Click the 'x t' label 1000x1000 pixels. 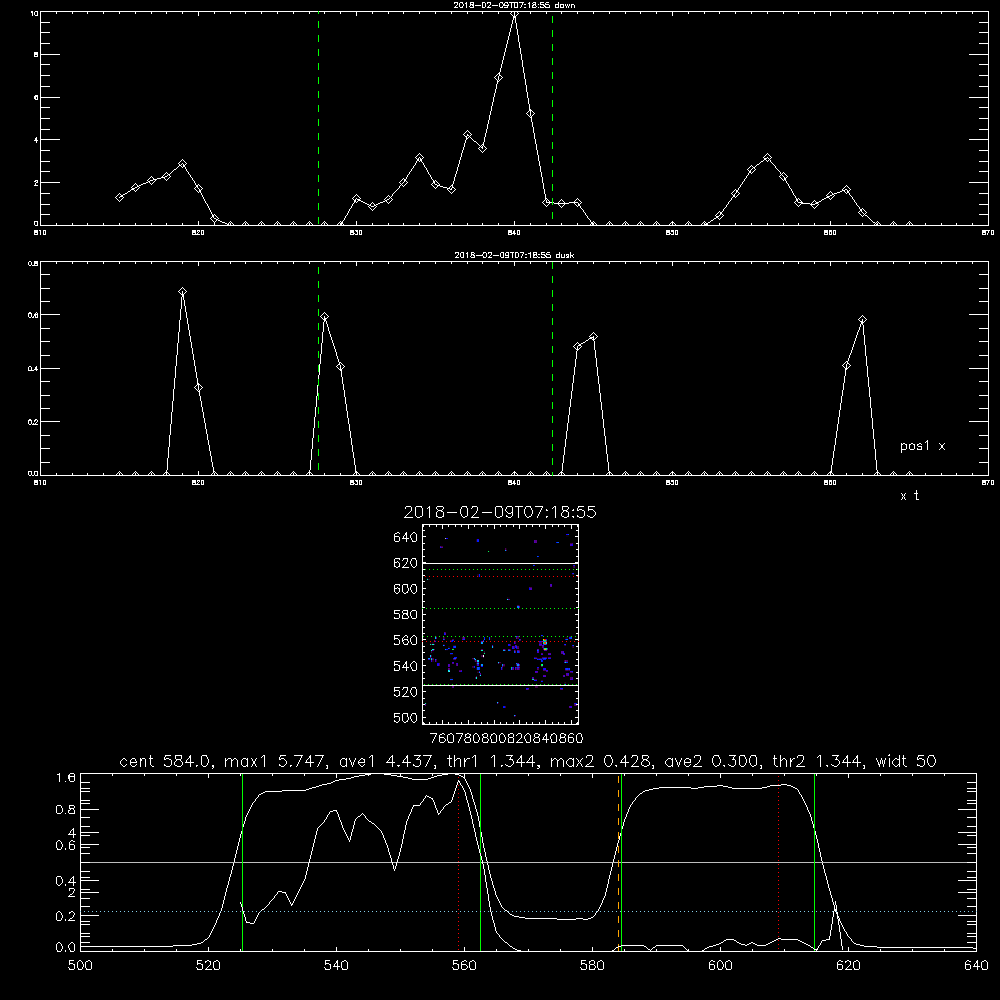[909, 496]
